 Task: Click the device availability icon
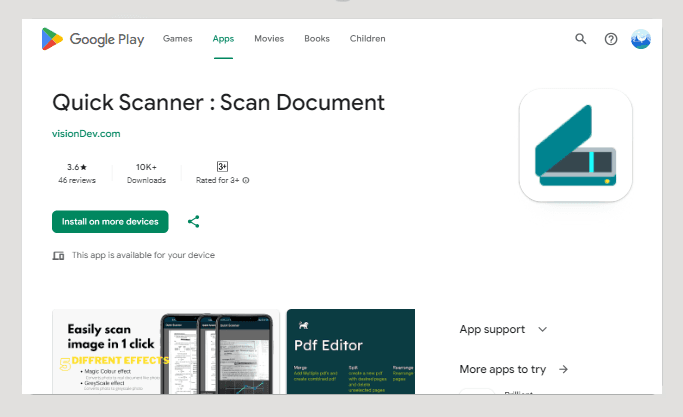(58, 255)
